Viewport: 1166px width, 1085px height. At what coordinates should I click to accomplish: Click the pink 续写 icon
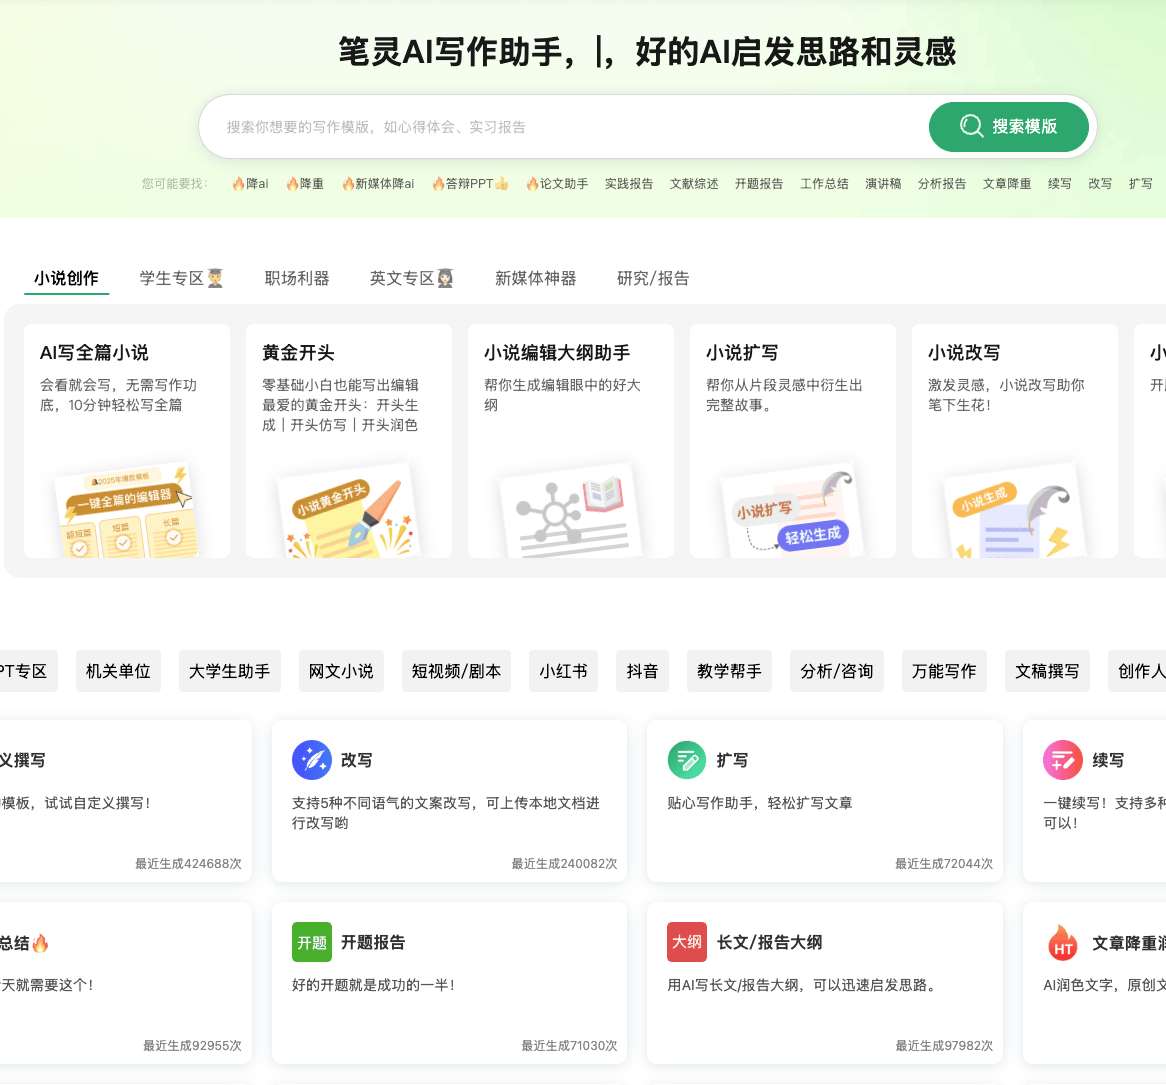[x=1063, y=760]
